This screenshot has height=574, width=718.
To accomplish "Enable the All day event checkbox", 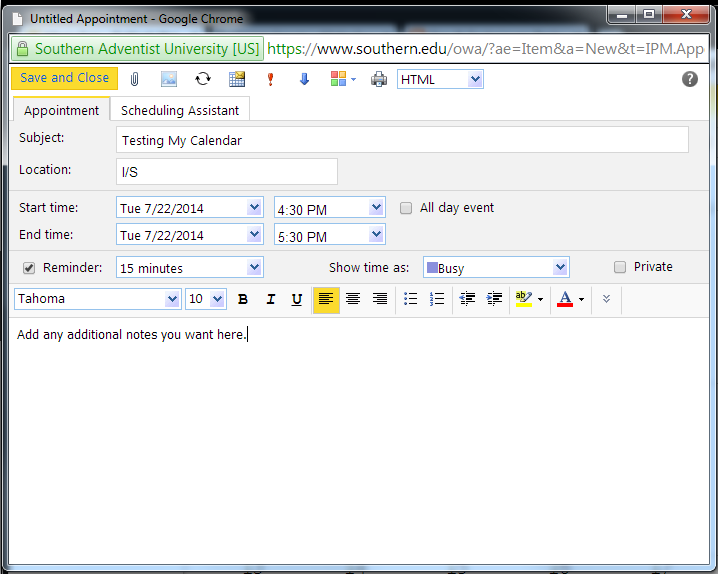I will [406, 208].
